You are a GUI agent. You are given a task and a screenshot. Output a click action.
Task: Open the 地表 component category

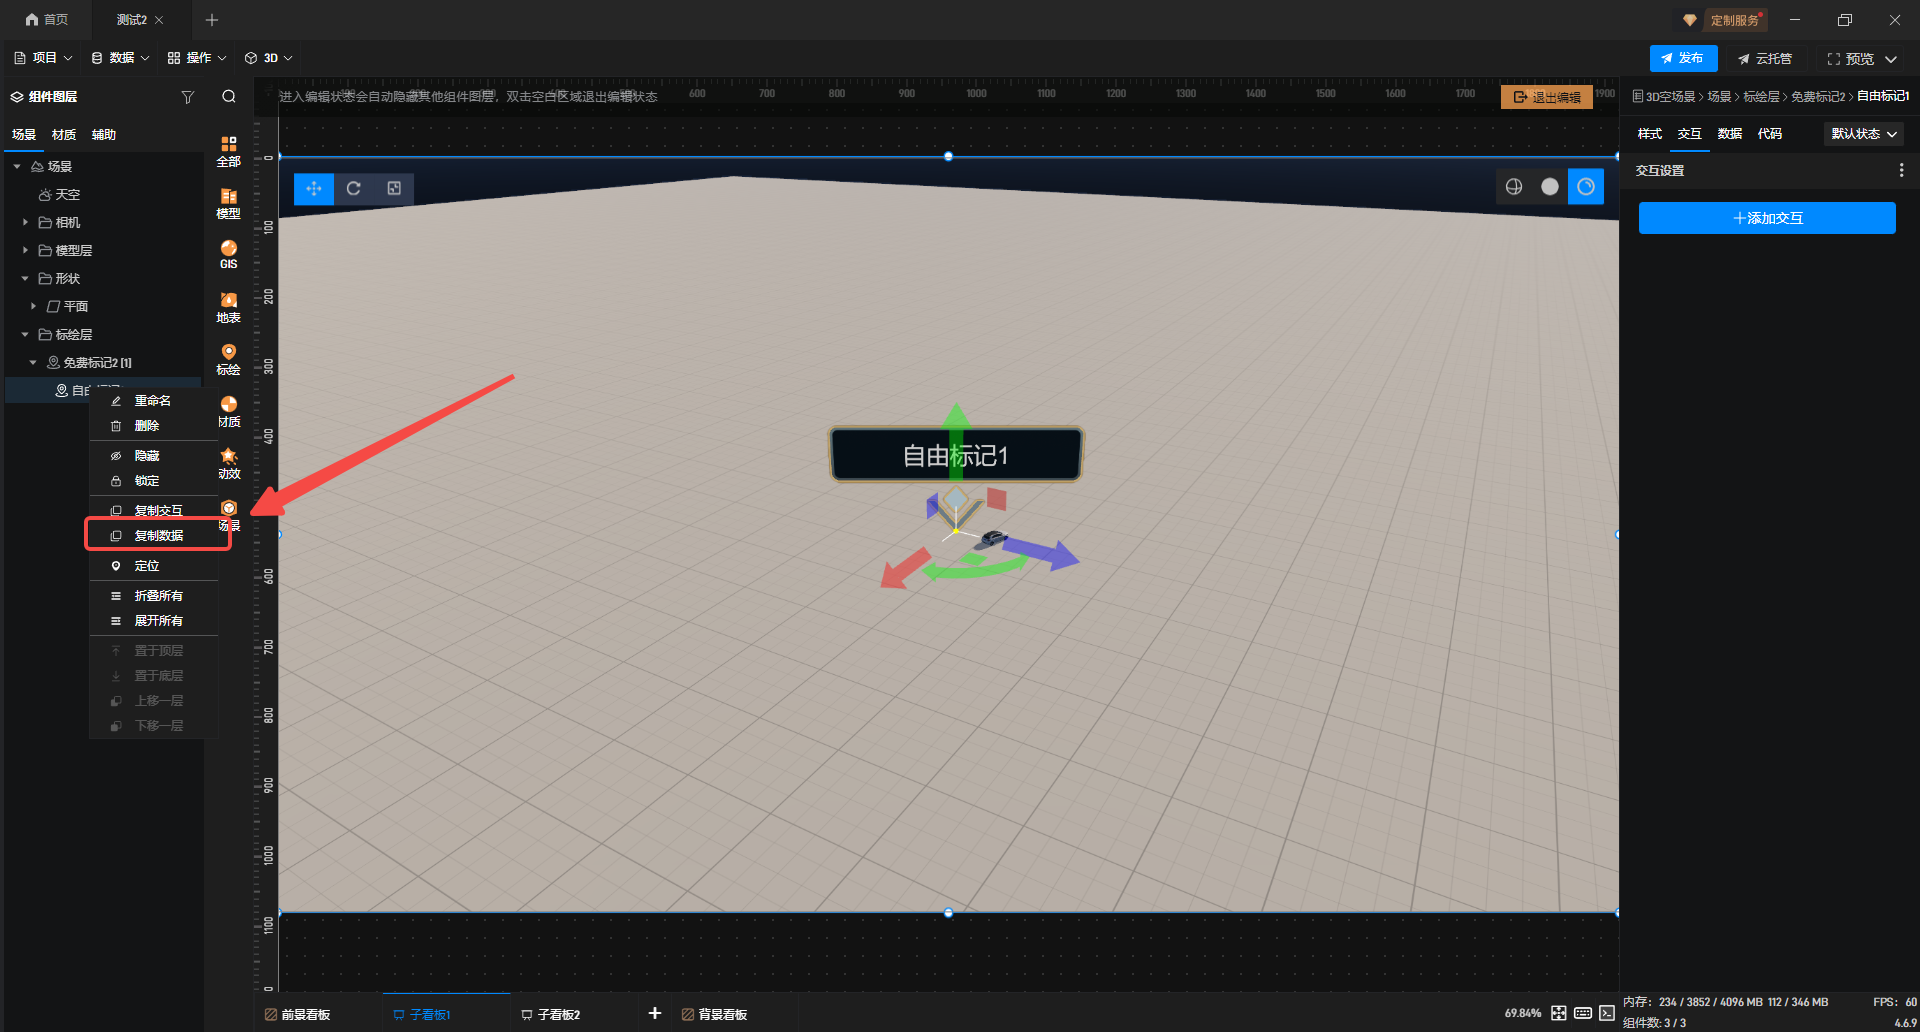point(229,307)
